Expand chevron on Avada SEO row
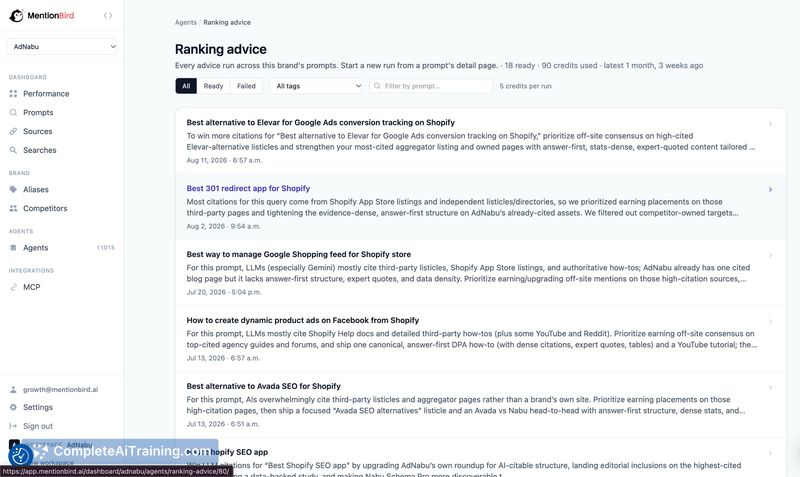Image resolution: width=800 pixels, height=477 pixels. [770, 387]
